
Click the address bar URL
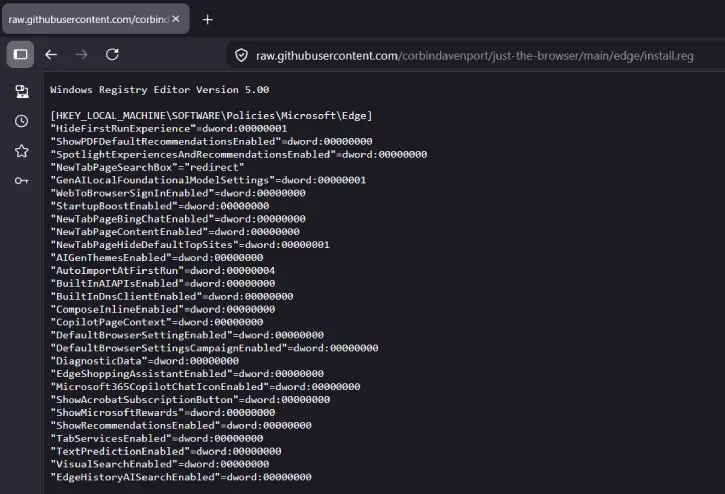(474, 56)
